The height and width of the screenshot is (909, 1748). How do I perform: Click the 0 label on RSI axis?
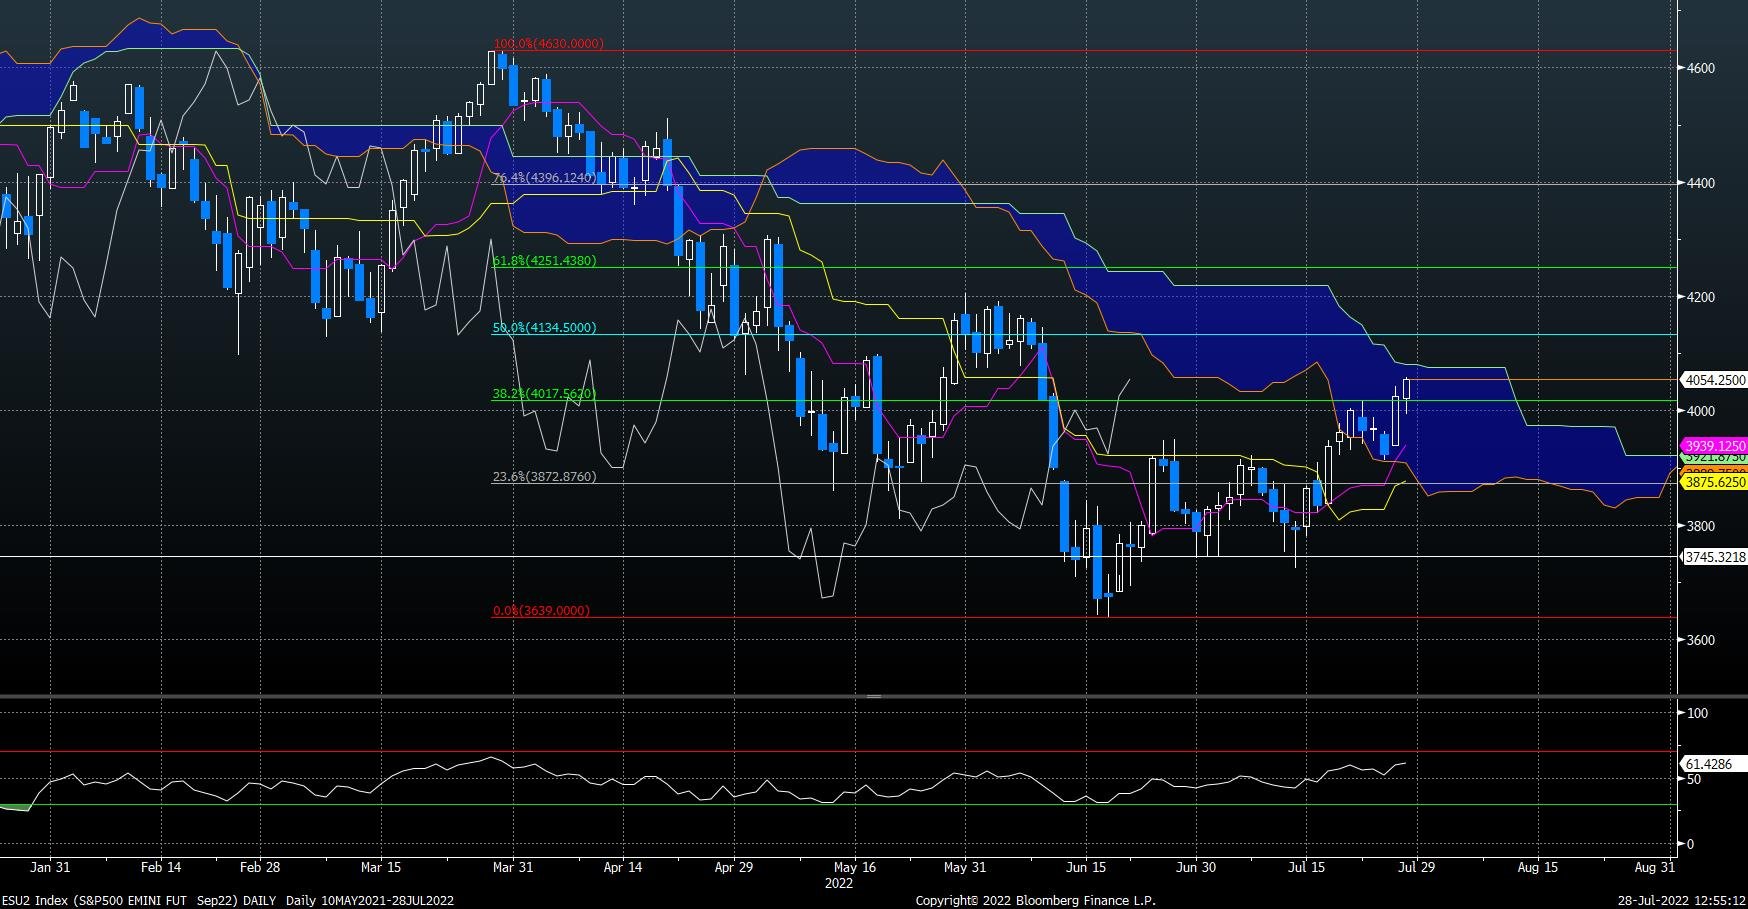click(x=1690, y=845)
